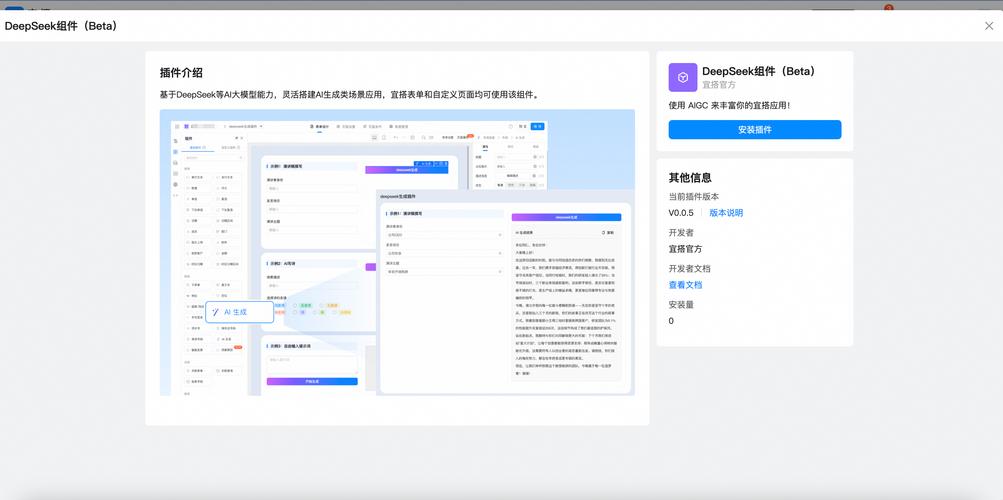The image size is (1003, 500).
Task: Open the 版本说明 link
Action: click(x=726, y=213)
